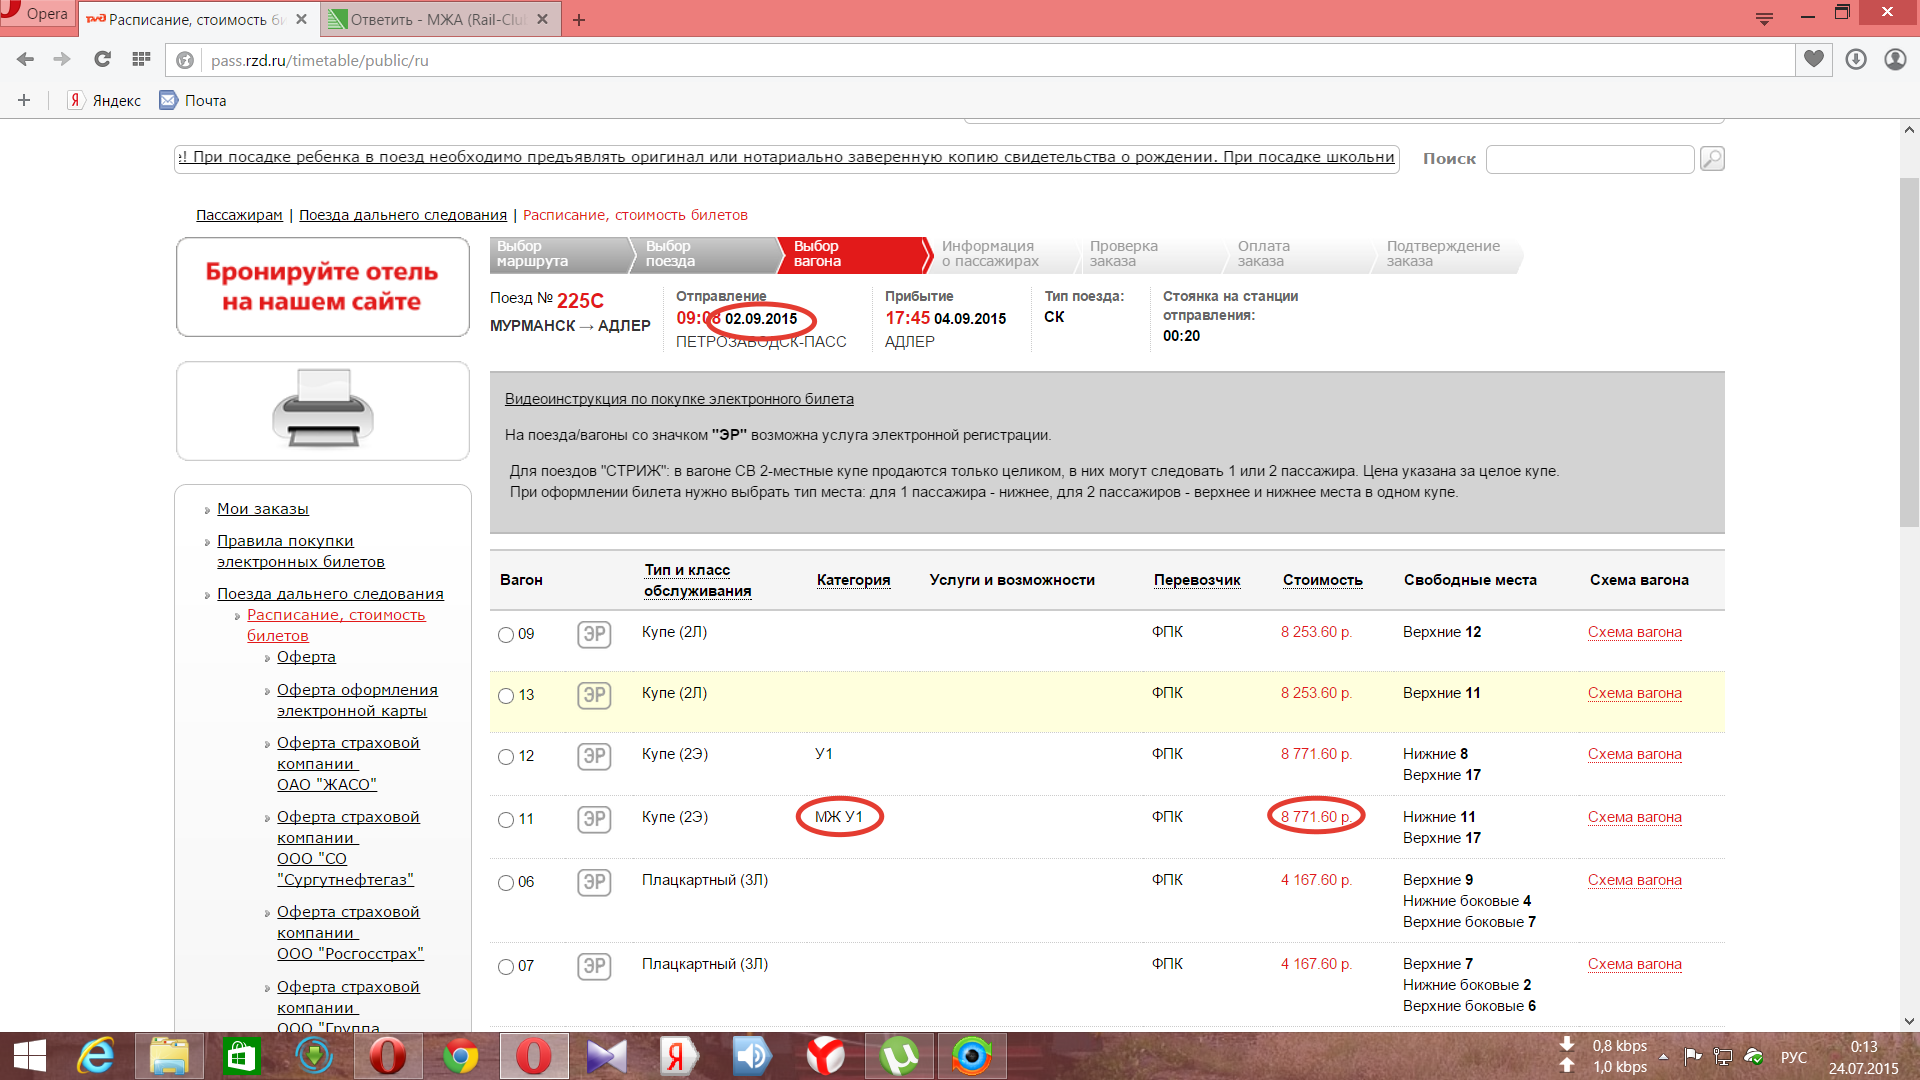The width and height of the screenshot is (1920, 1080).
Task: Open downloads icon in address bar
Action: coord(1856,60)
